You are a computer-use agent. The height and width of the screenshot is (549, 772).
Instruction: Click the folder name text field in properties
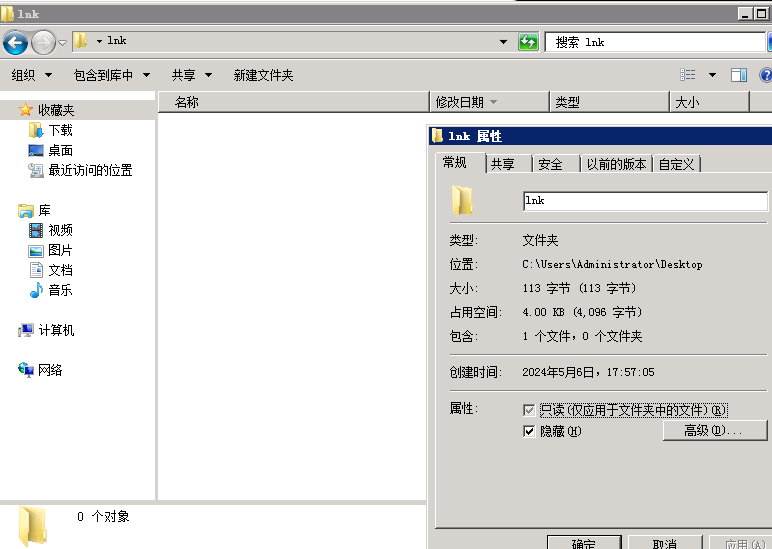point(644,200)
